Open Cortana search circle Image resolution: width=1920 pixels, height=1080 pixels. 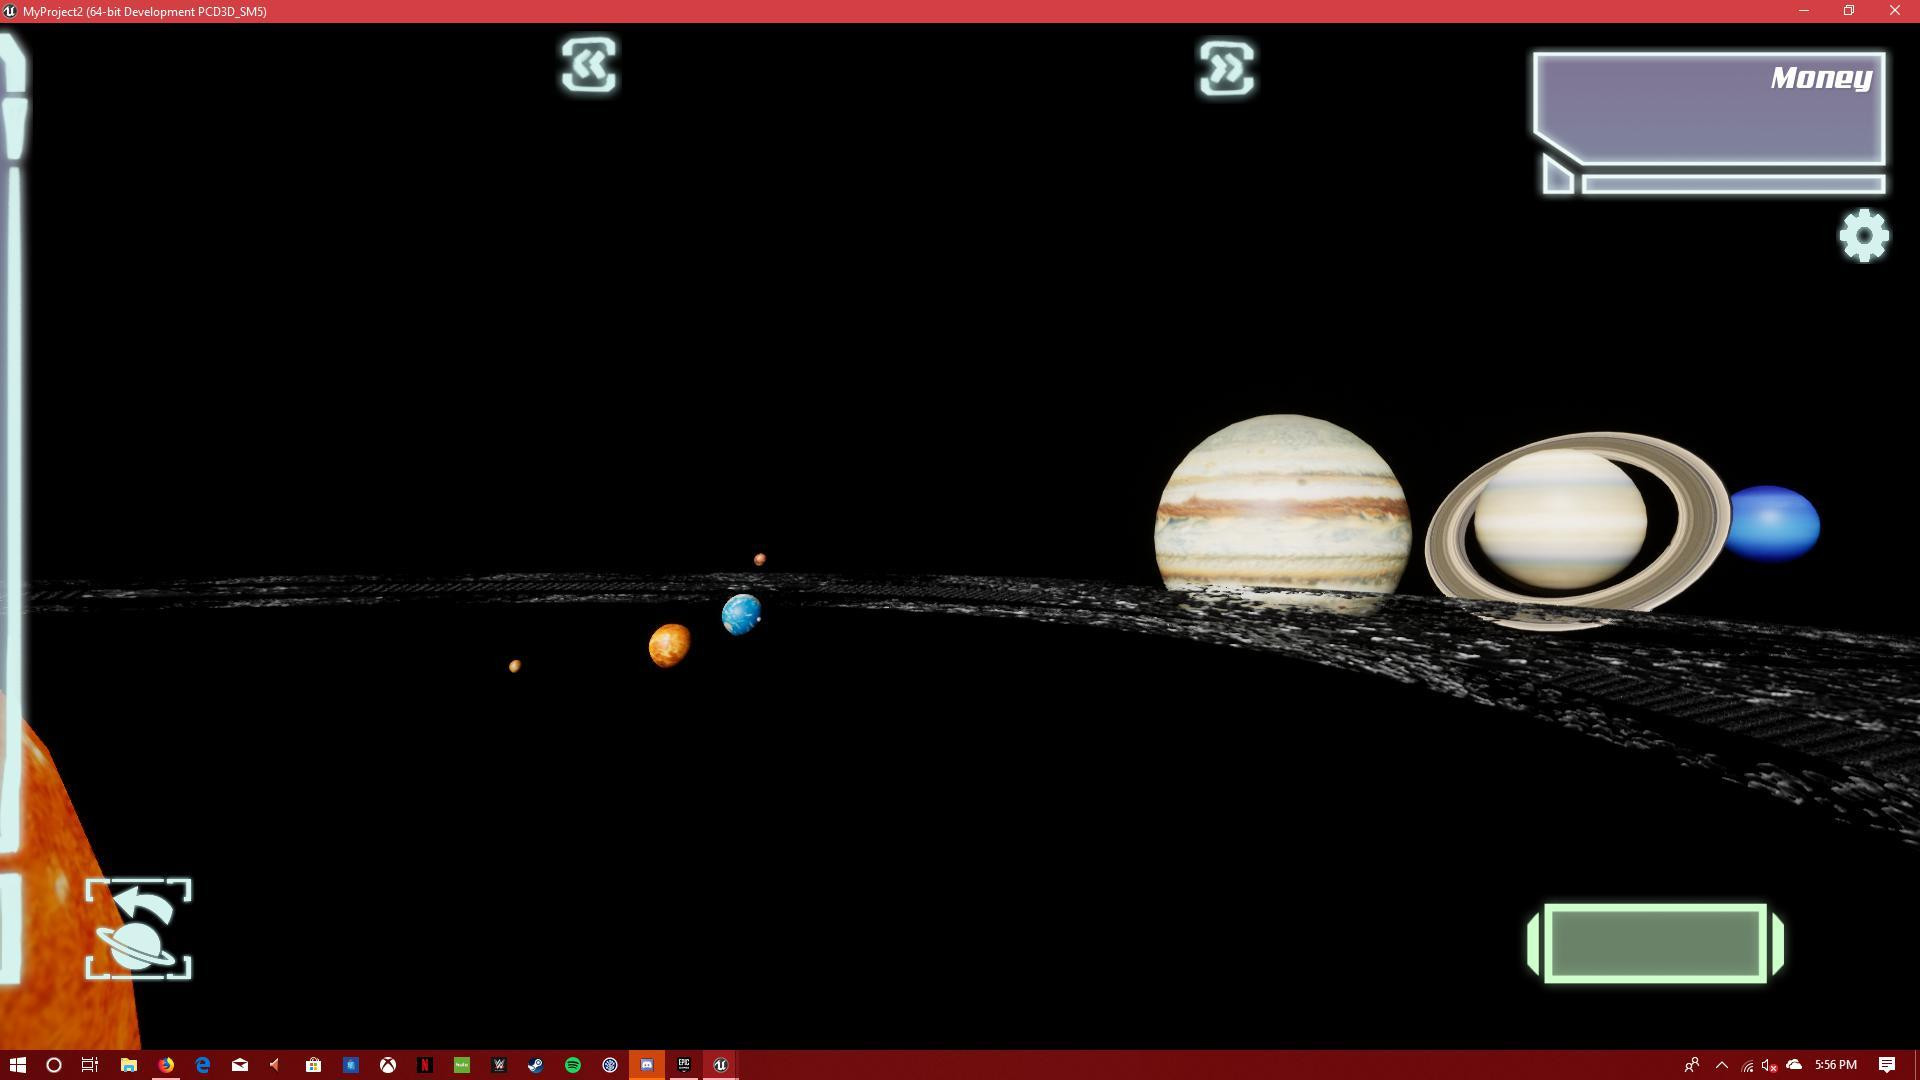(54, 1065)
